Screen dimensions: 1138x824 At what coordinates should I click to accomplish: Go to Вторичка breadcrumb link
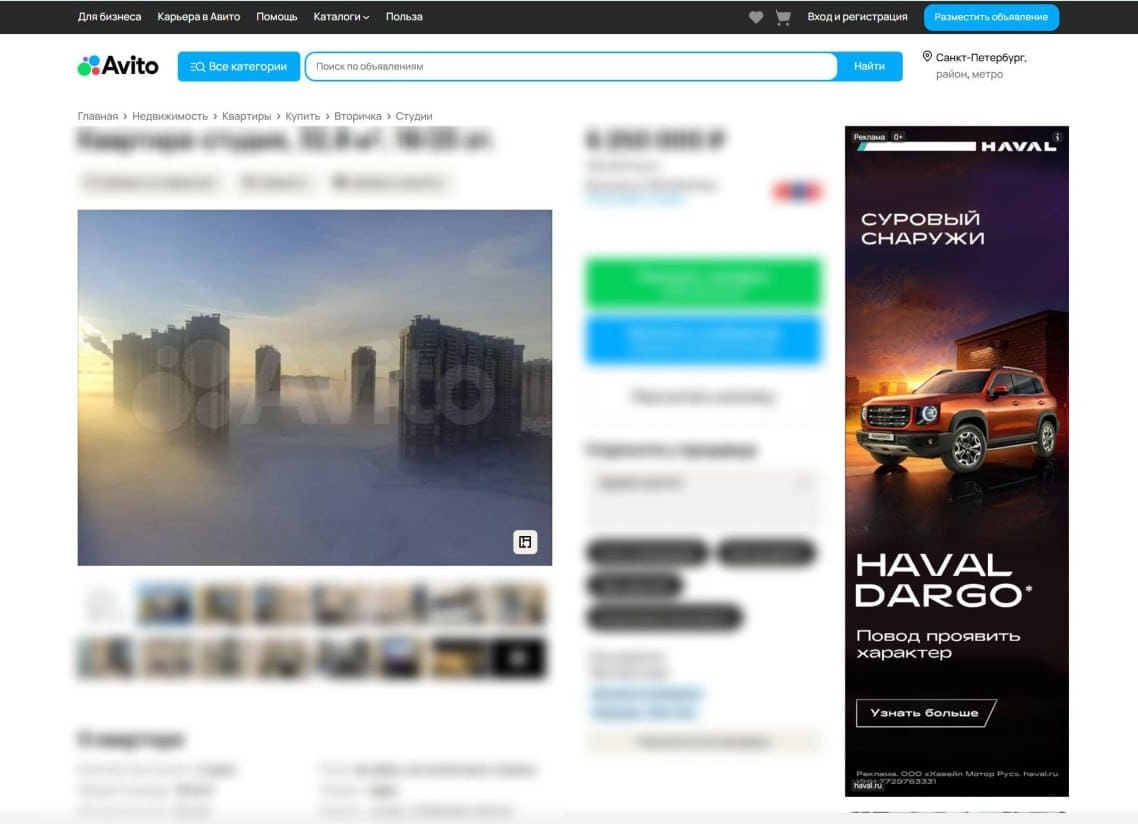[358, 116]
